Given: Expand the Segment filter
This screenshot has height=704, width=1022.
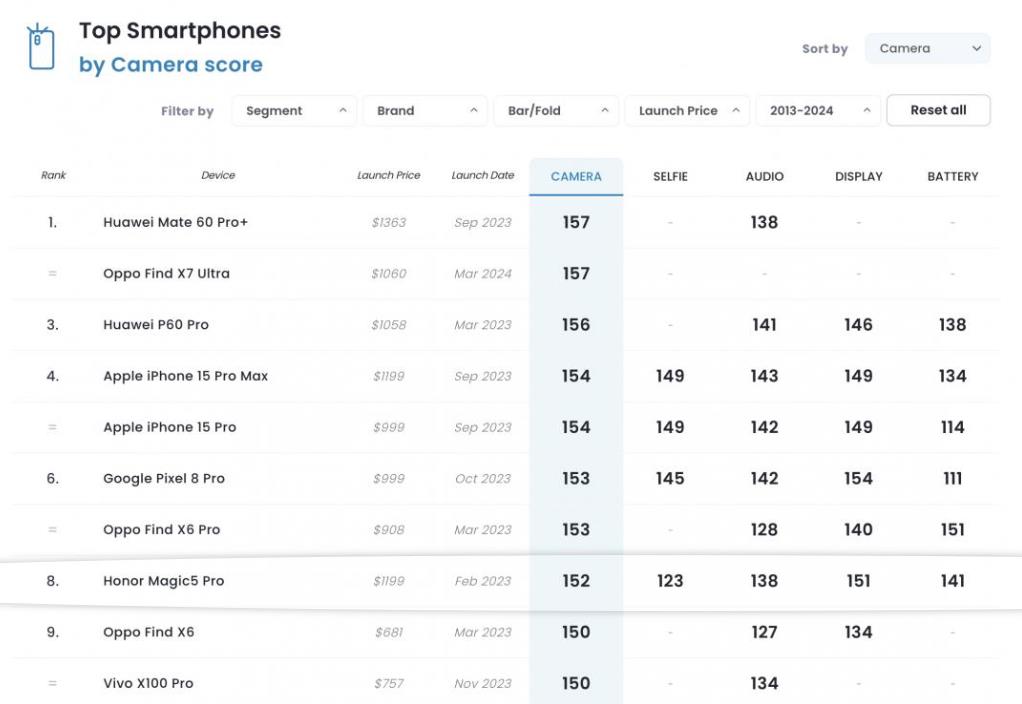Looking at the screenshot, I should tap(294, 111).
